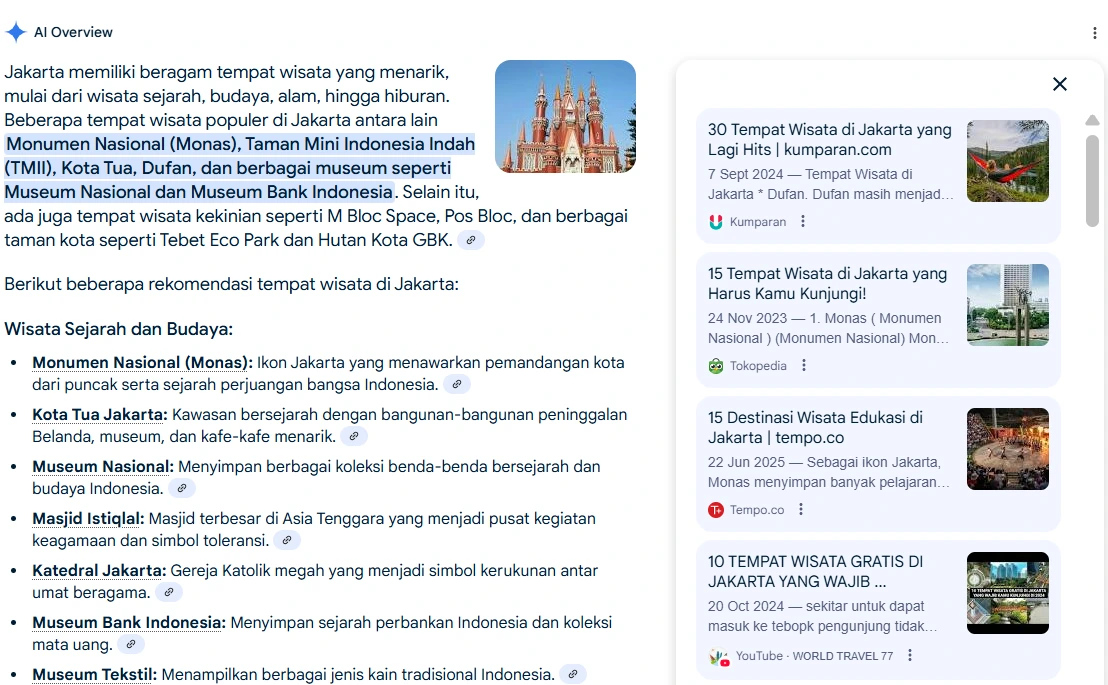Open more options for YouTube World Travel source
Screen dimensions: 1108x685
(910, 655)
